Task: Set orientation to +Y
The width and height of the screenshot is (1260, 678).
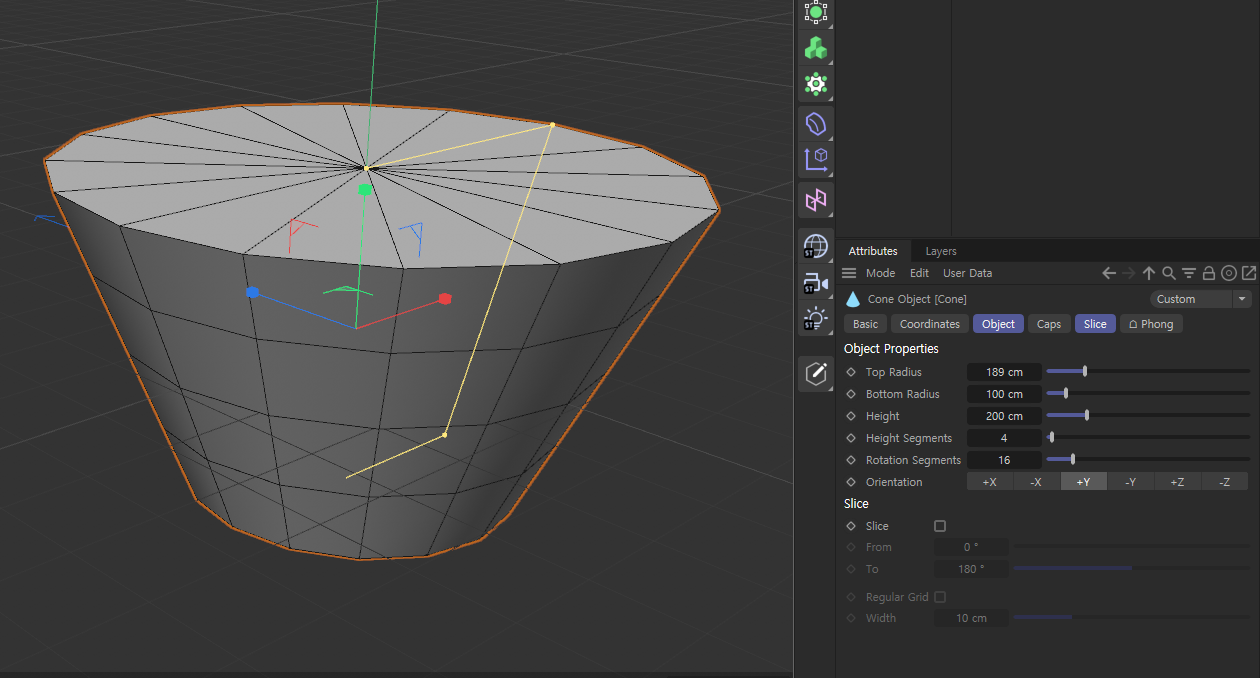Action: [1084, 482]
